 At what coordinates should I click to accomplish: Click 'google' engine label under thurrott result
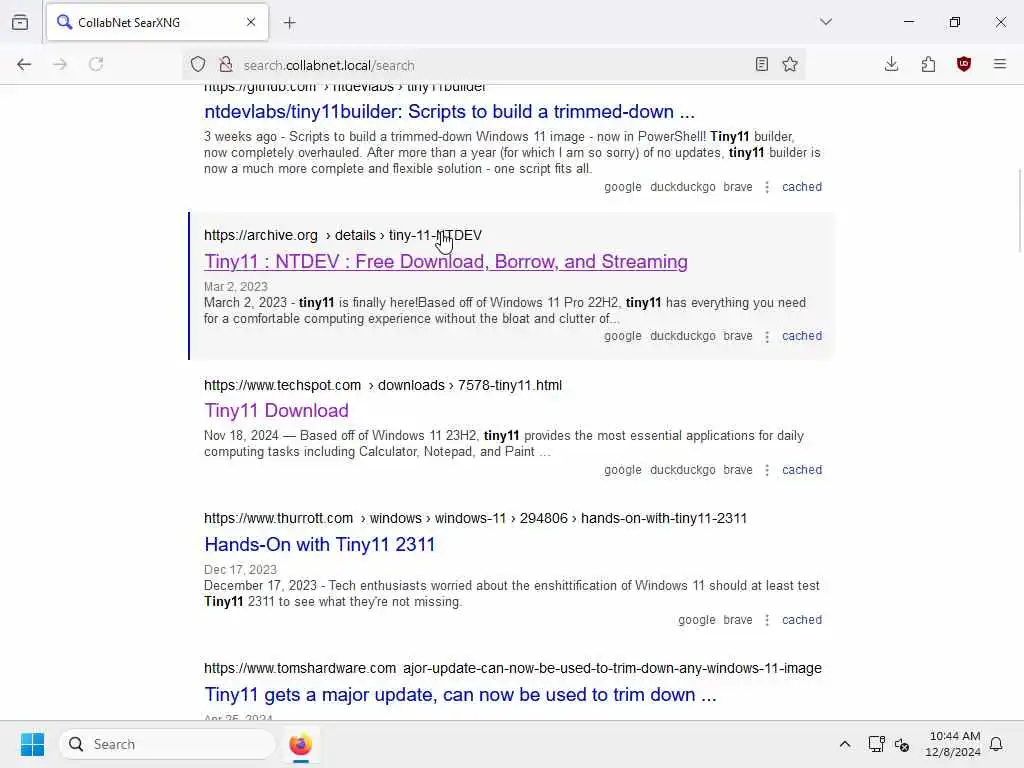[696, 620]
